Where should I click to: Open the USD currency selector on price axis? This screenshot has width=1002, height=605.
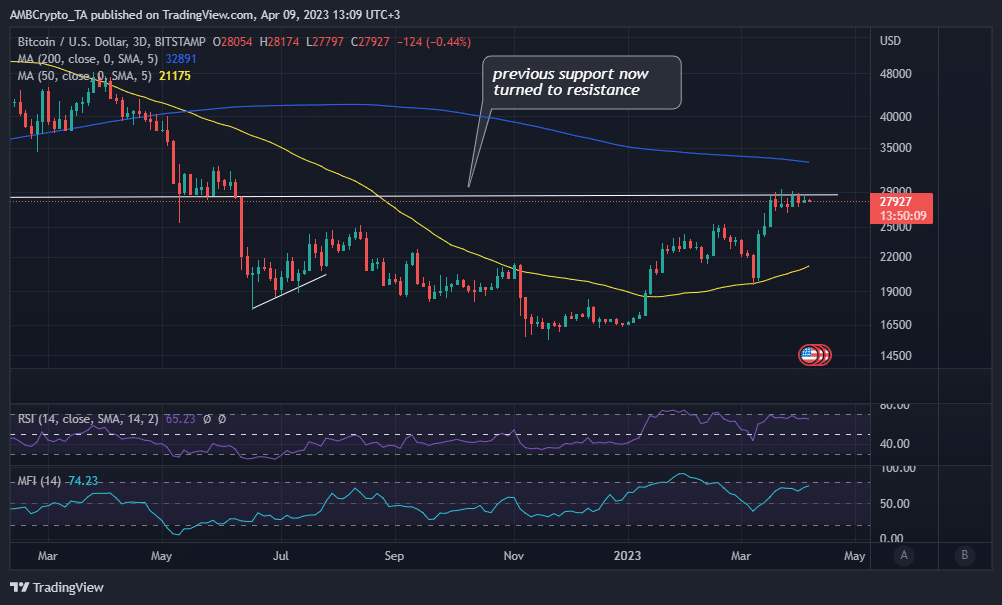pyautogui.click(x=890, y=41)
